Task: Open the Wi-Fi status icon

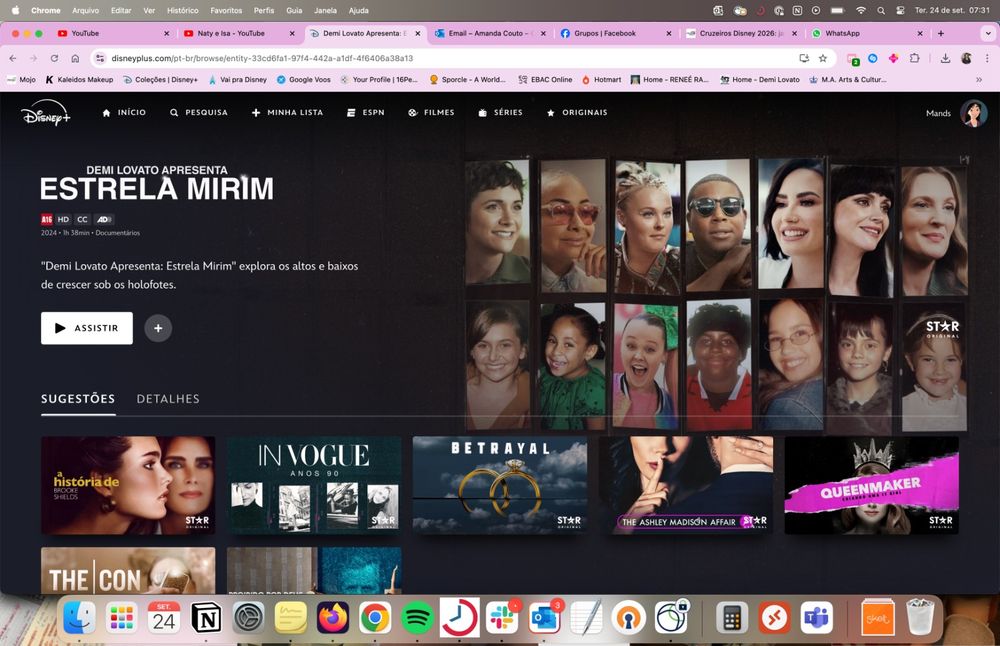Action: click(x=860, y=10)
